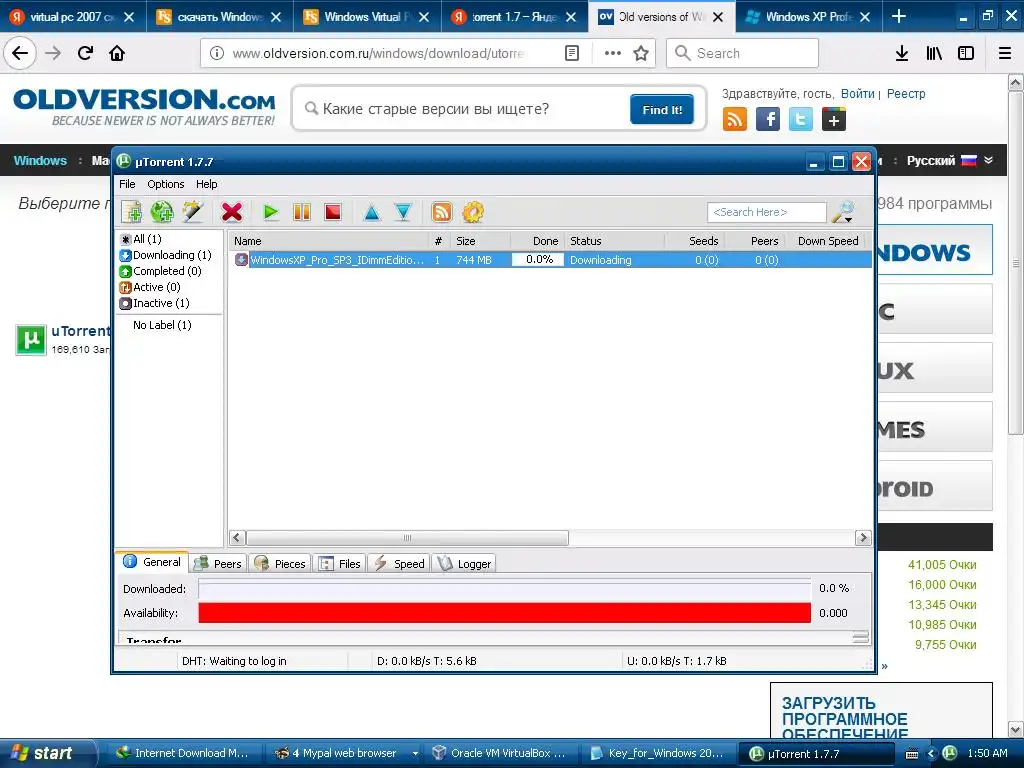
Task: Click the Find It! button on Oldversion
Action: tap(662, 110)
